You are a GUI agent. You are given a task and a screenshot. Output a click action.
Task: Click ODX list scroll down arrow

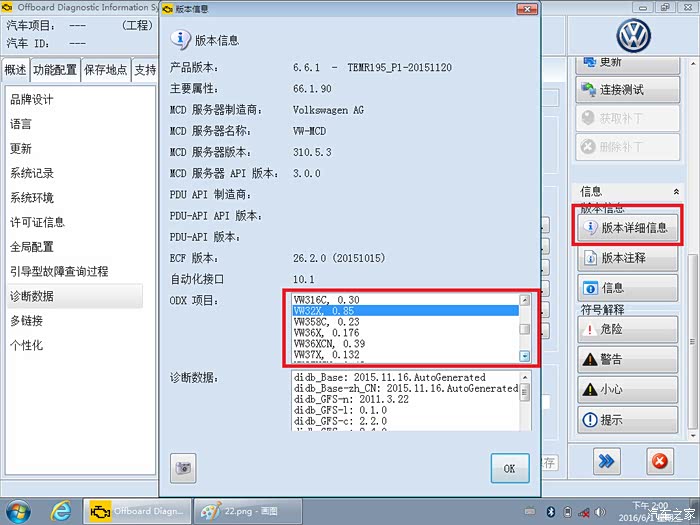pos(525,356)
